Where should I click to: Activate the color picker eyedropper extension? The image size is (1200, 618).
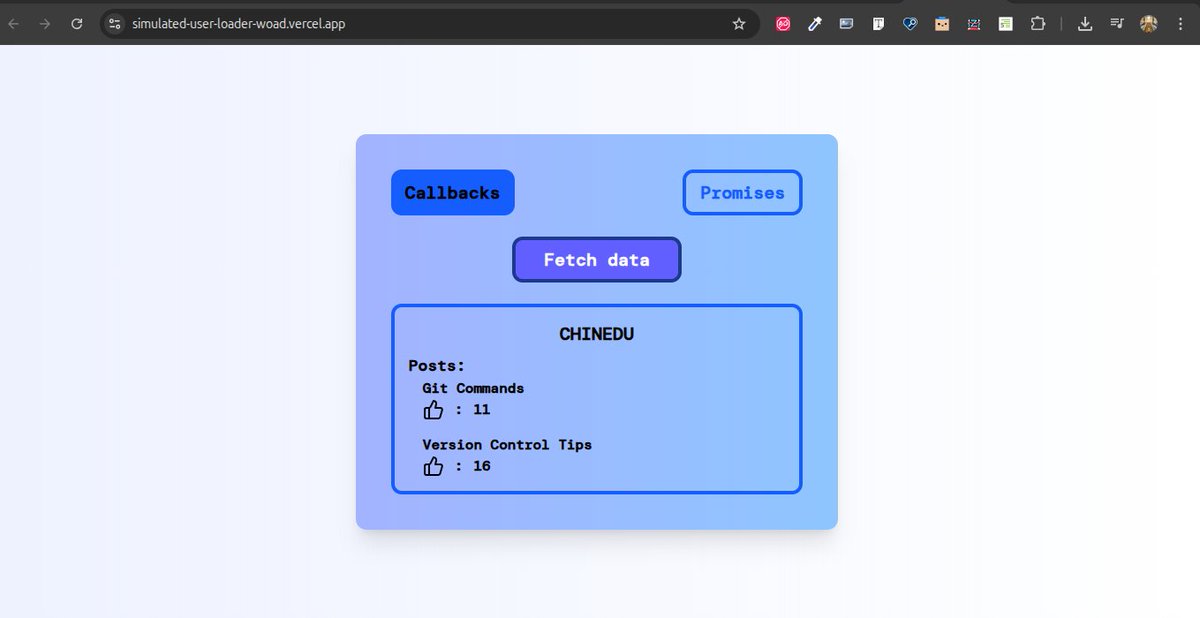(814, 24)
